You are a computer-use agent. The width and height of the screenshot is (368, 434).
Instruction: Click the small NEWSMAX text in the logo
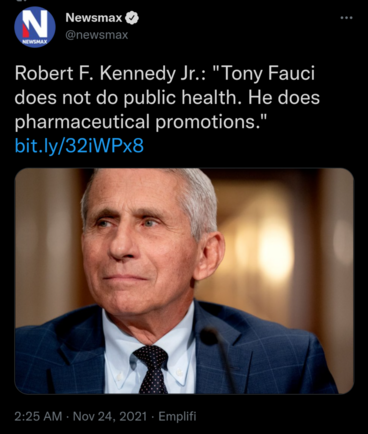(35, 42)
